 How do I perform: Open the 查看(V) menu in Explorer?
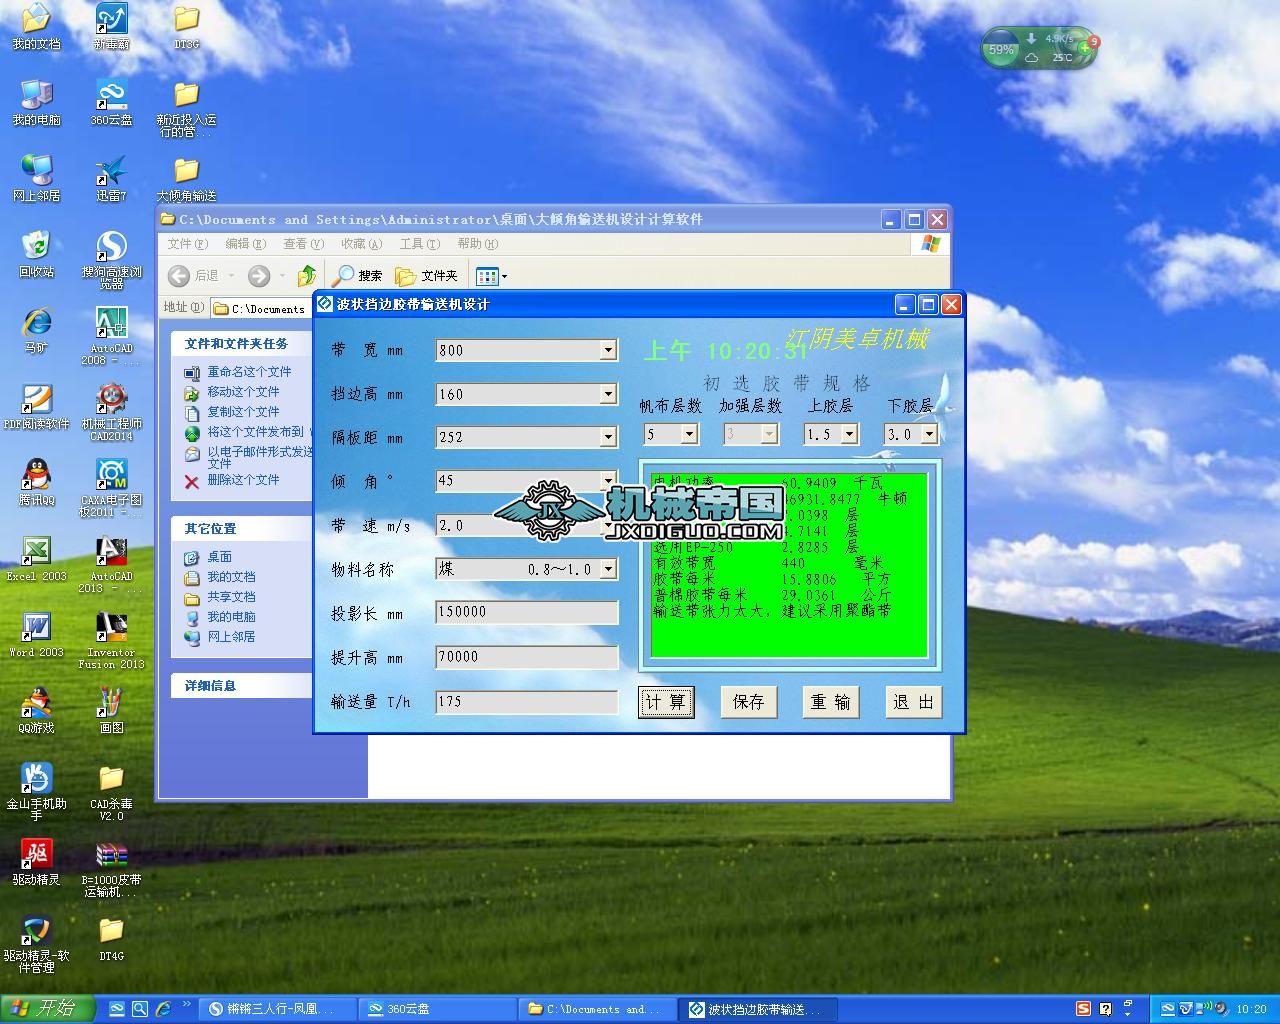pos(303,244)
